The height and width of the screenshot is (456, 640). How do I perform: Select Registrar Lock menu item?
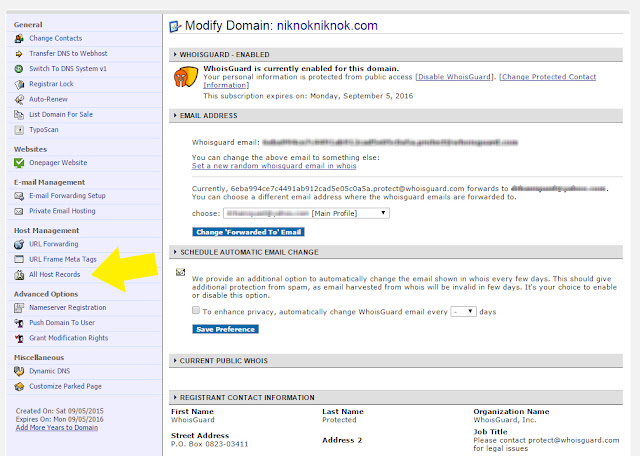coord(51,84)
